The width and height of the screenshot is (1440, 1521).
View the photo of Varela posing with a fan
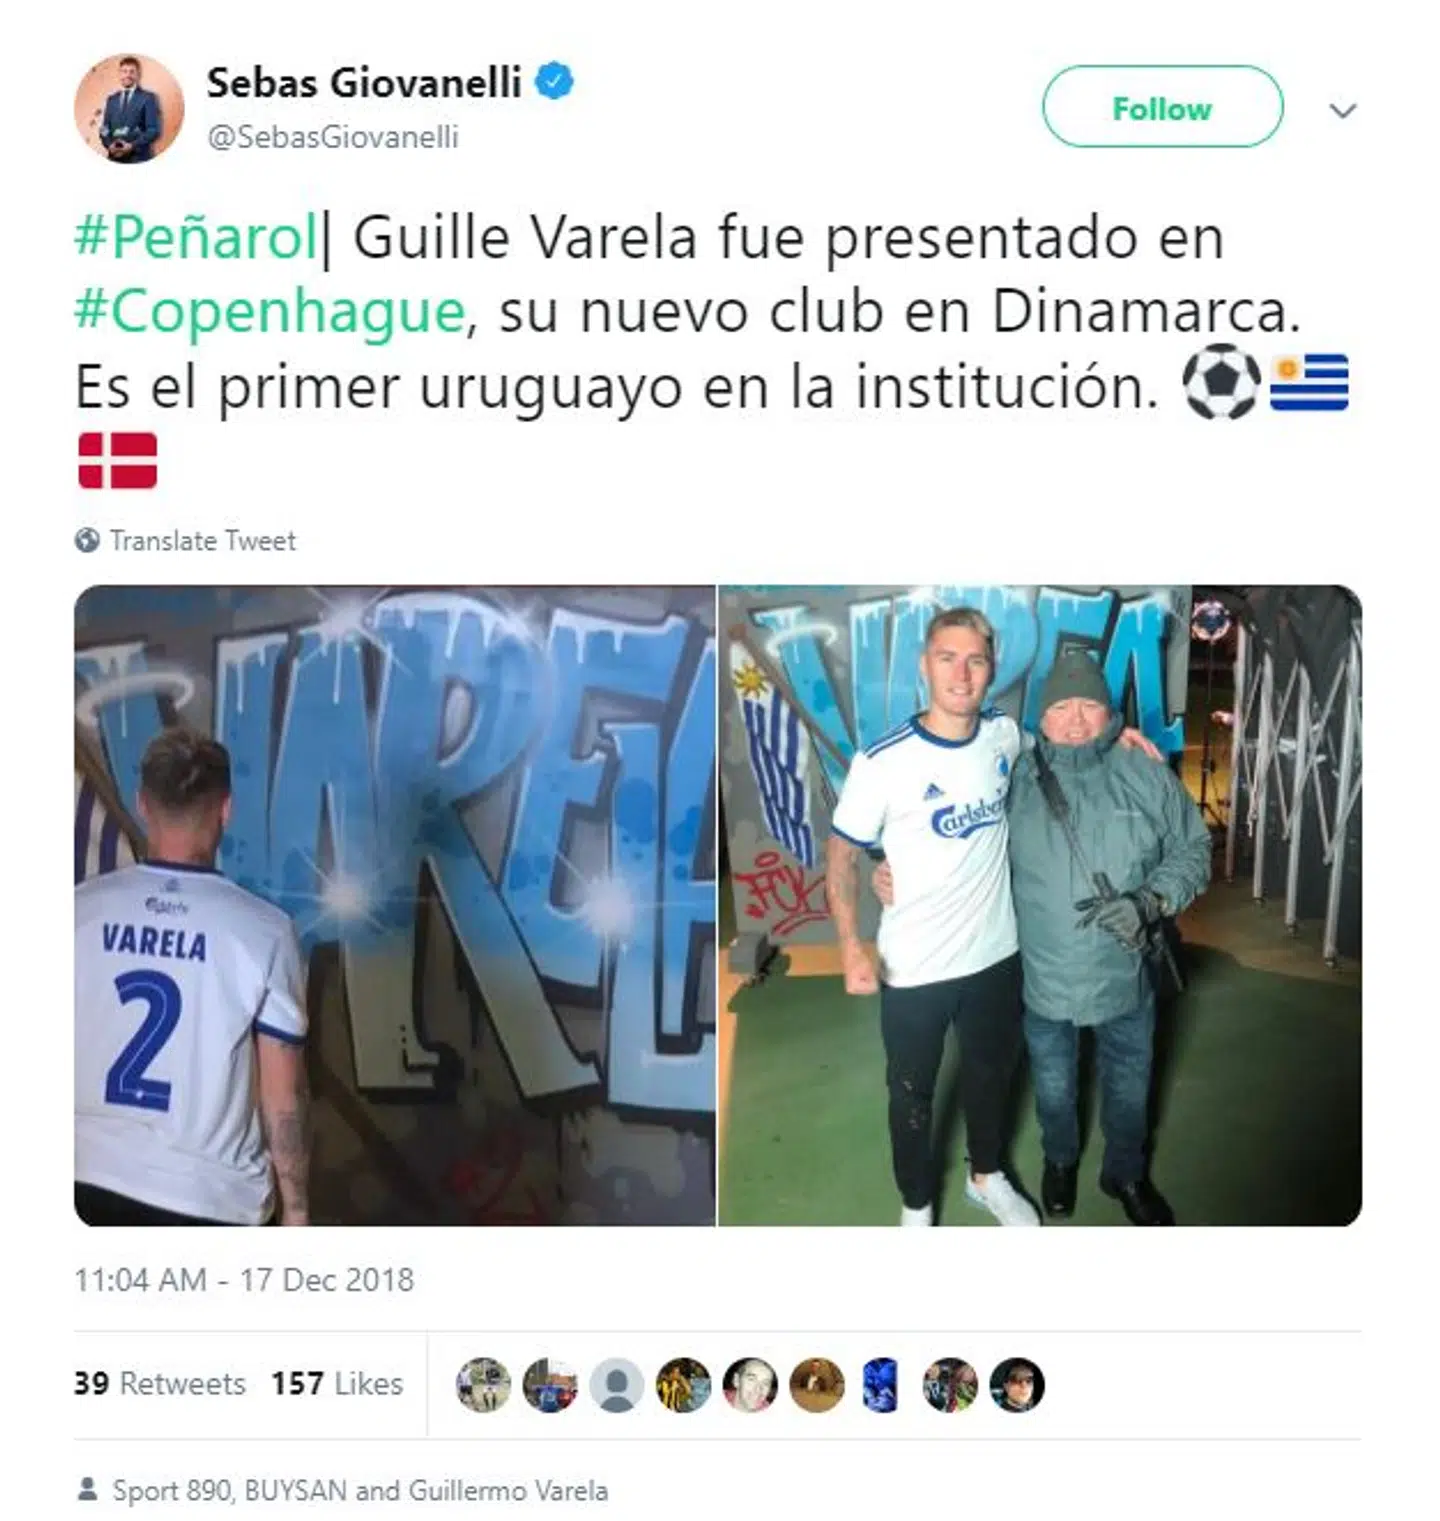[x=1040, y=905]
